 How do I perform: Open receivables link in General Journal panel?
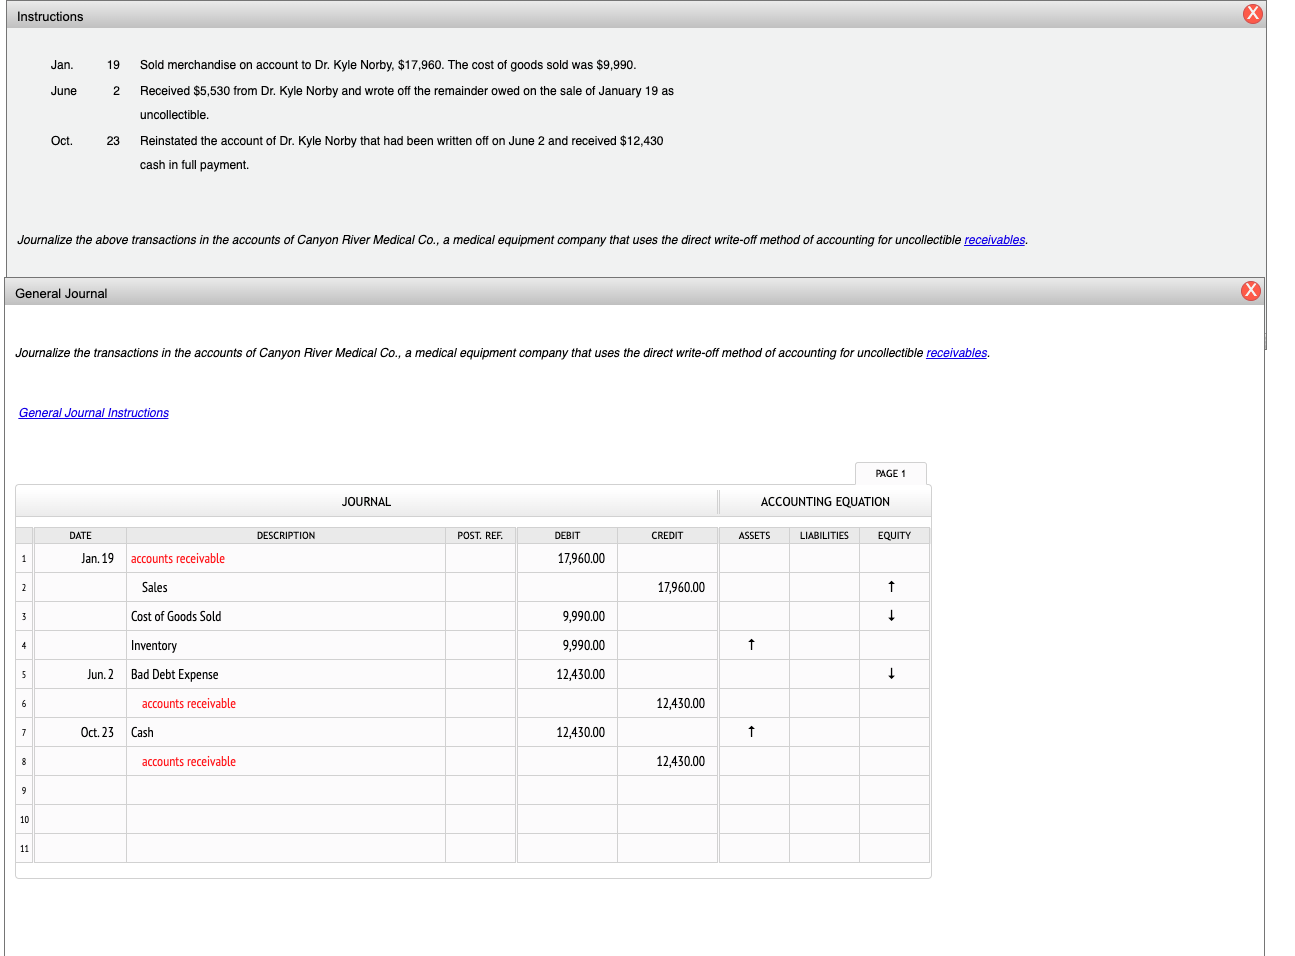(956, 353)
